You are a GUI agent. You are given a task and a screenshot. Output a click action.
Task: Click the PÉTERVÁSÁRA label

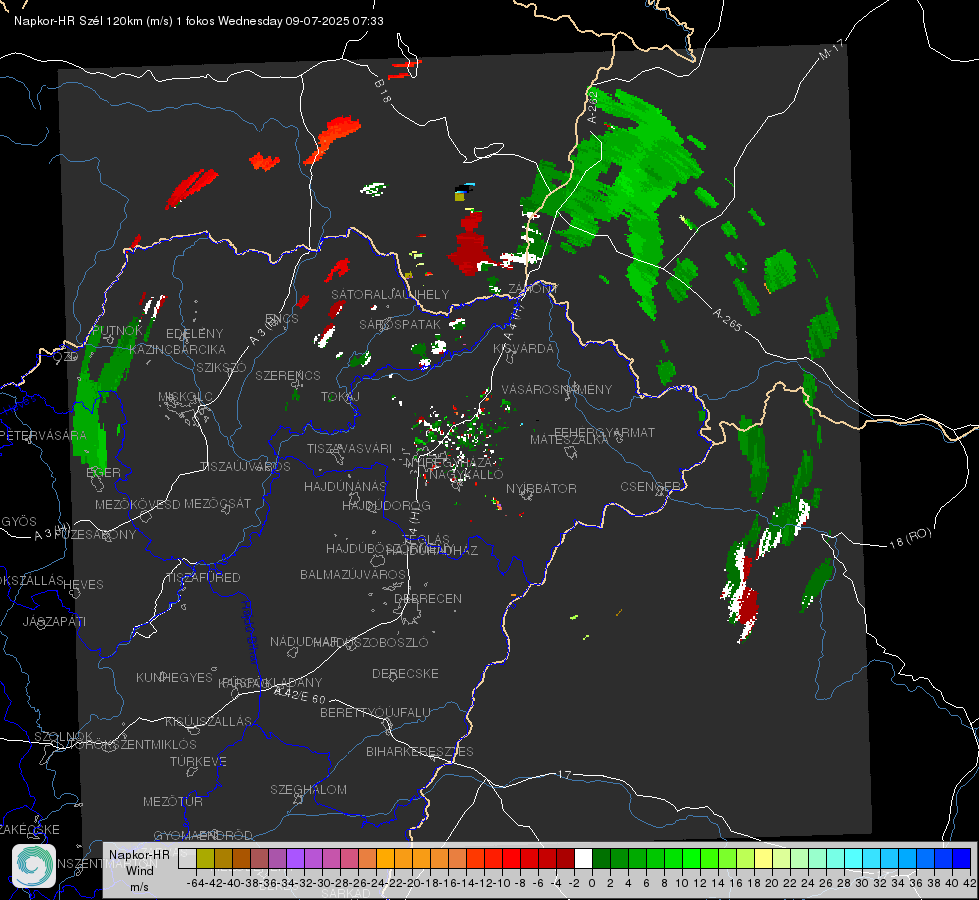tap(43, 435)
